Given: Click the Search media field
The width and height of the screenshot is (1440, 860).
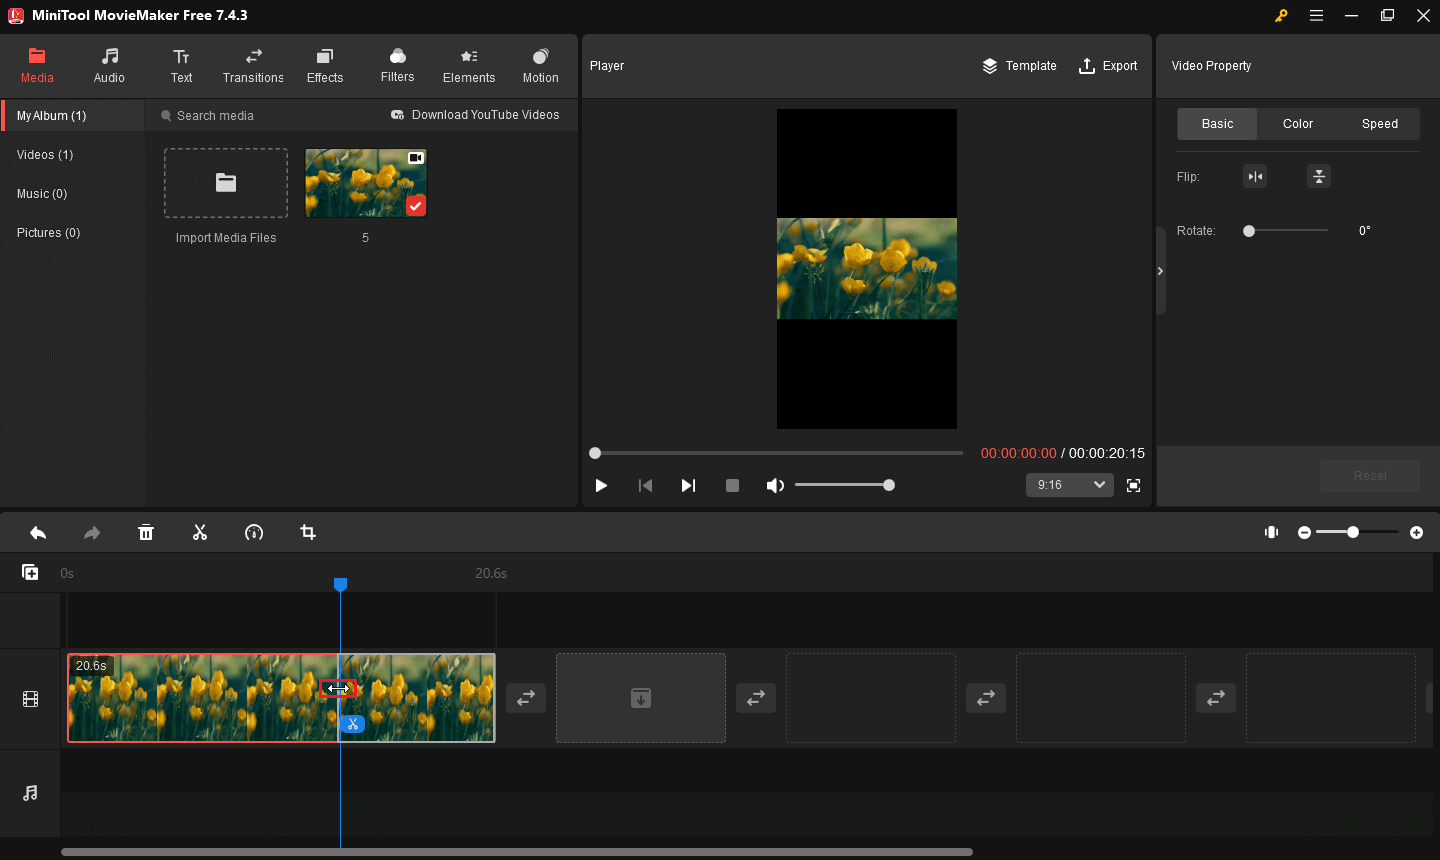Looking at the screenshot, I should 265,116.
